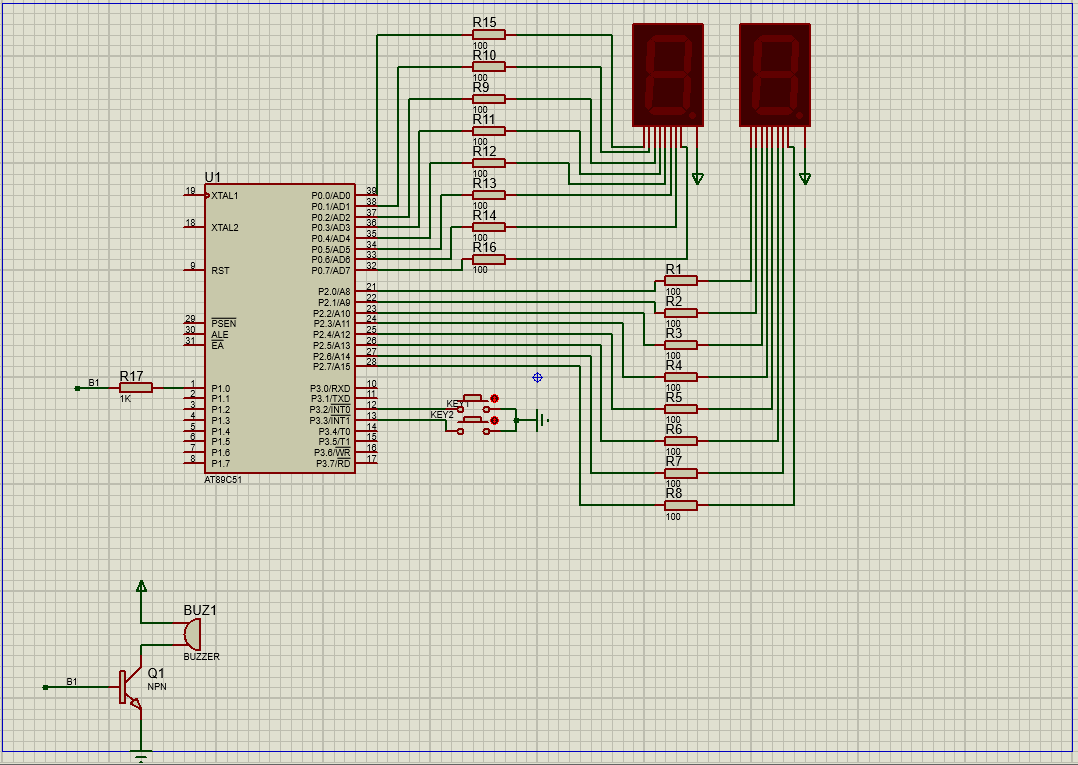Click the RST pin label
Screen dimensions: 1078x765
220,271
